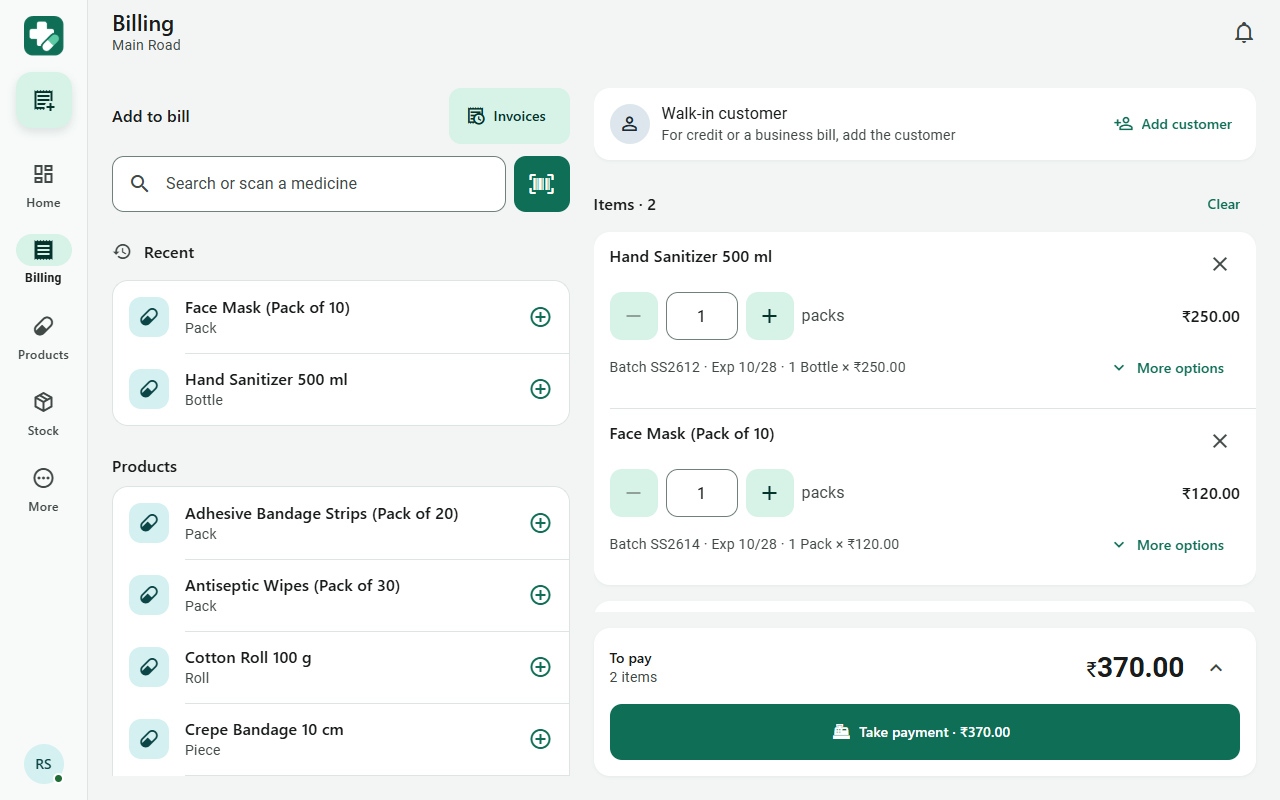The image size is (1280, 800).
Task: Open Stock in the sidebar
Action: [43, 414]
